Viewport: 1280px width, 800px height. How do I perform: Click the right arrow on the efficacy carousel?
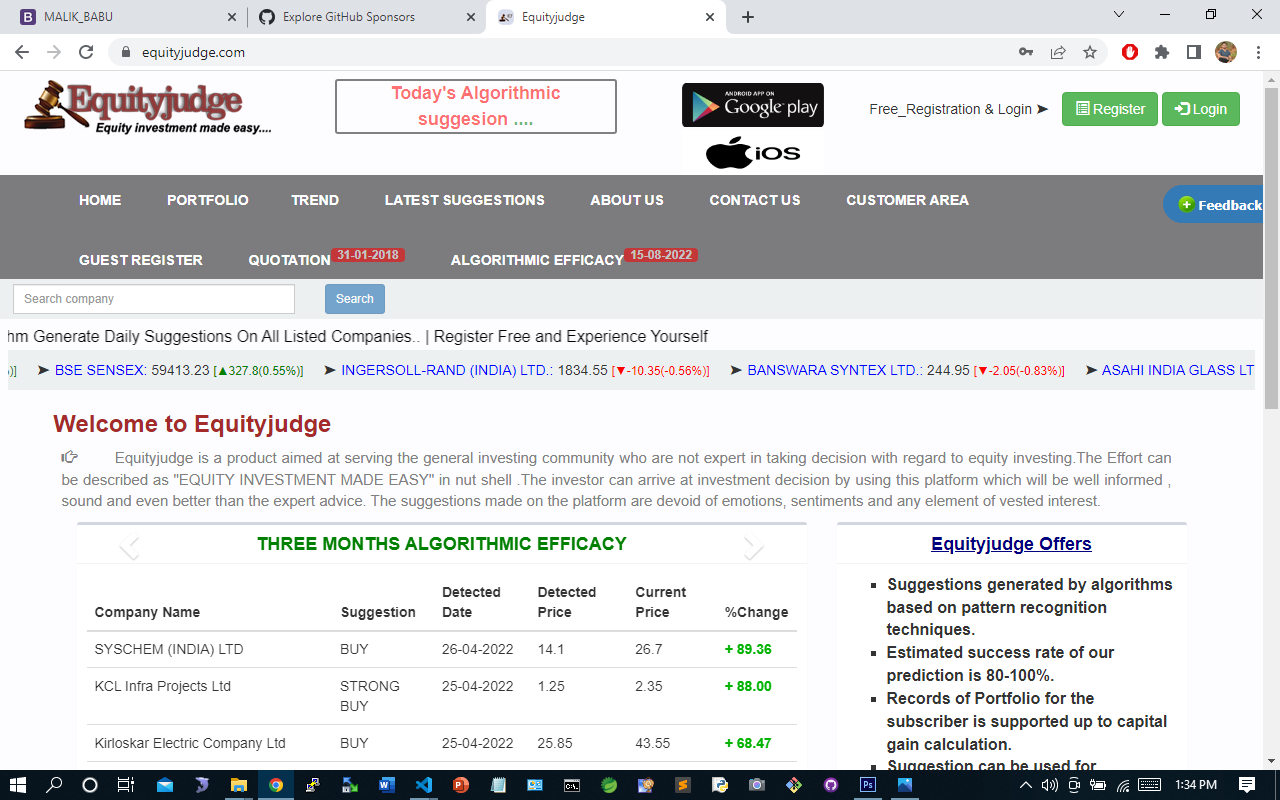[x=755, y=548]
